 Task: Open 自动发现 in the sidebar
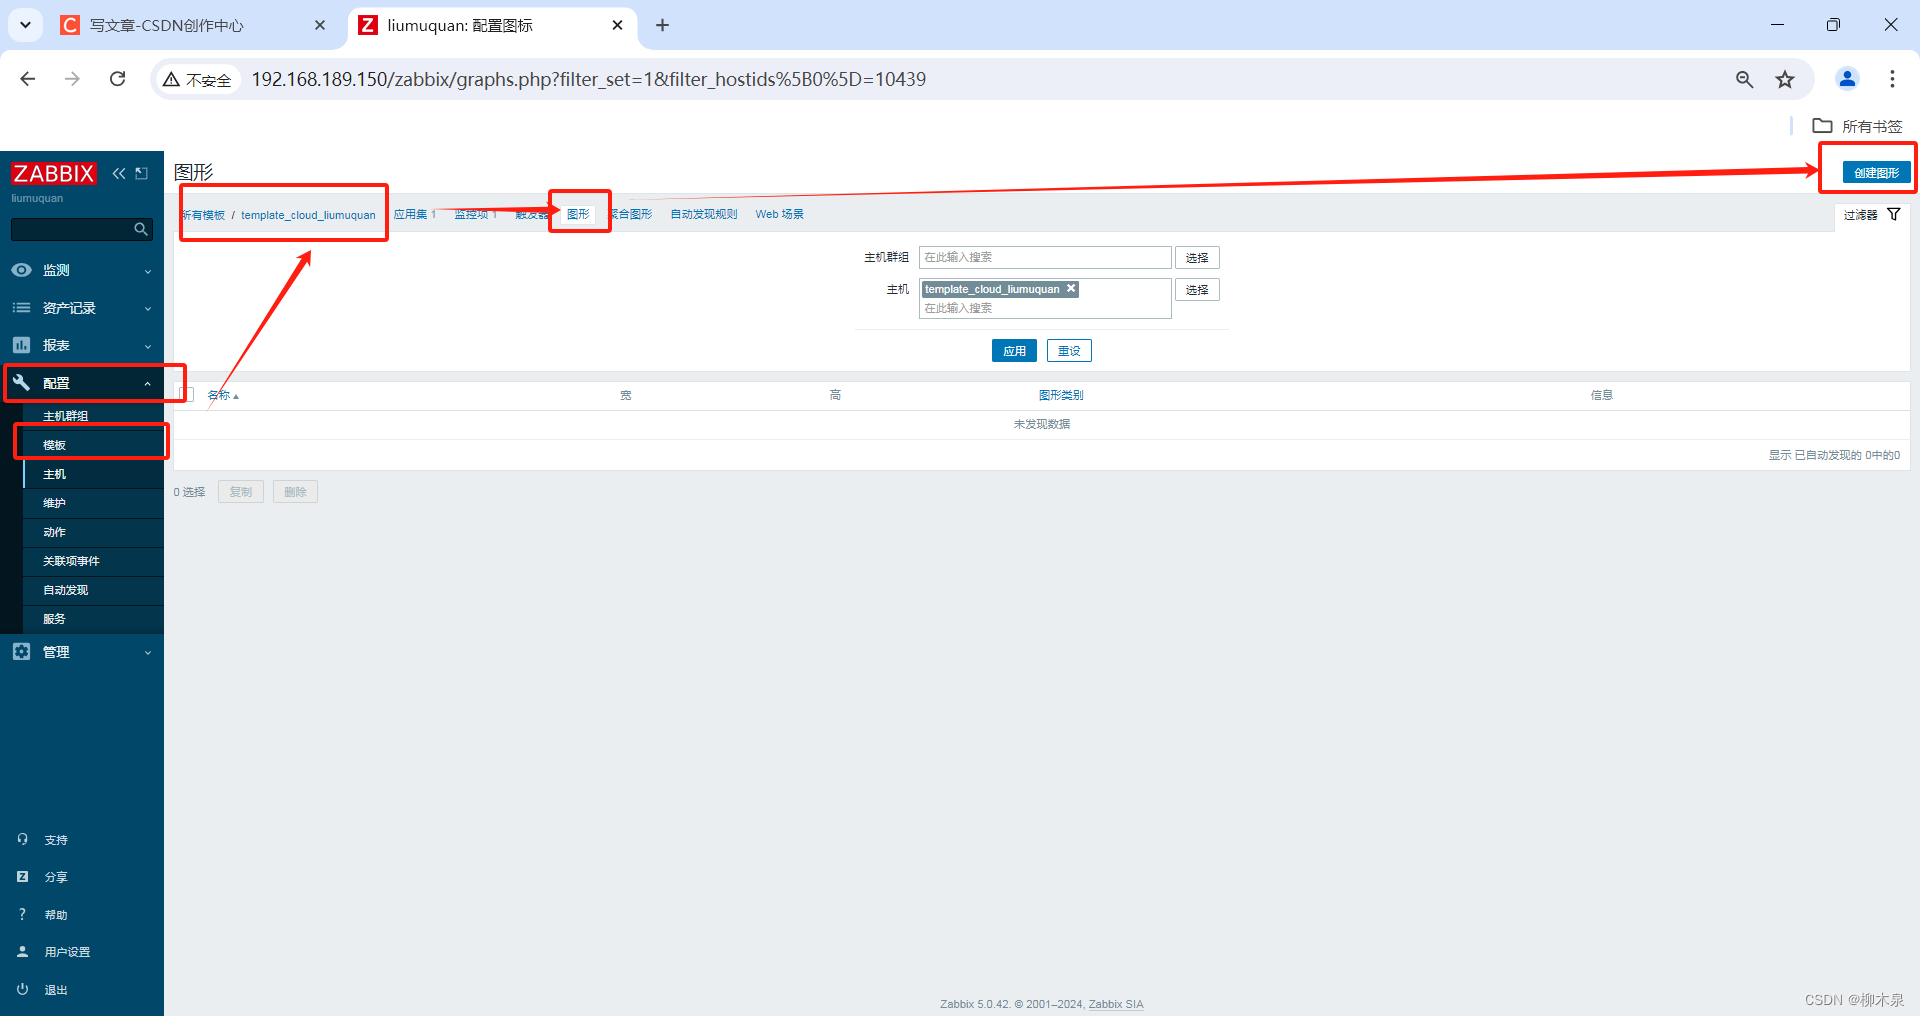click(x=66, y=590)
